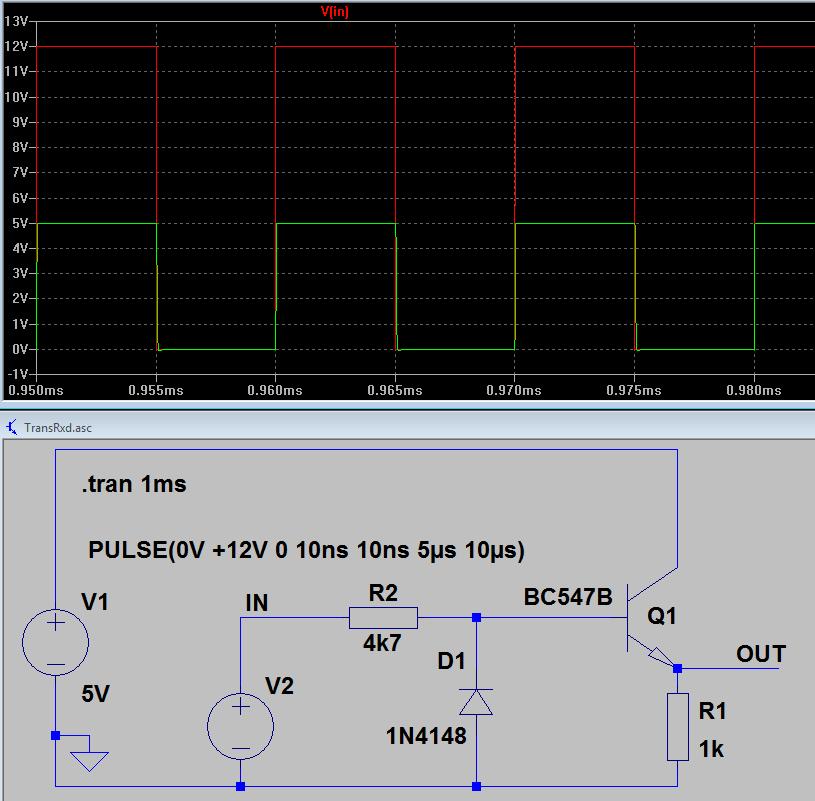Select the .tran 1ms simulation directive
Image resolution: width=815 pixels, height=801 pixels.
tap(134, 484)
